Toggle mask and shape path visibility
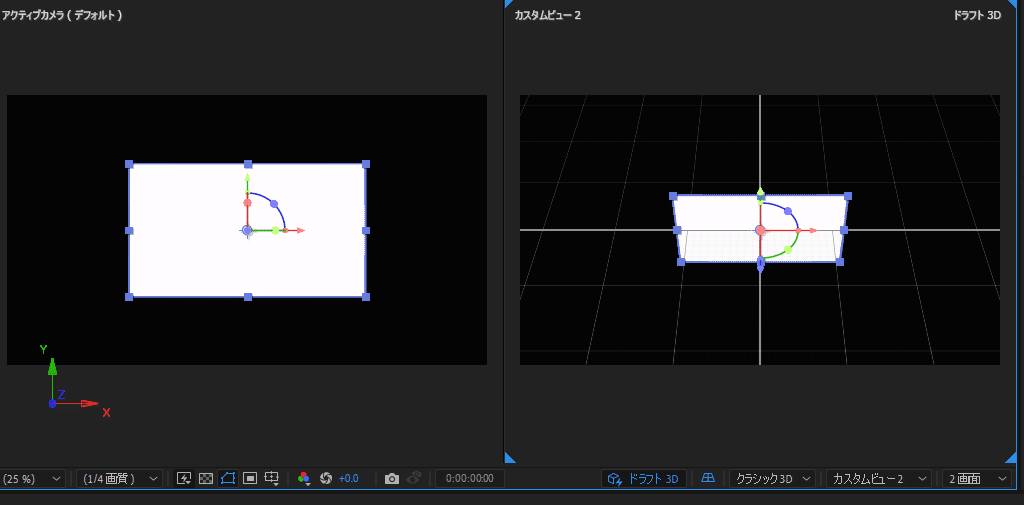Viewport: 1024px width, 505px height. coord(227,478)
